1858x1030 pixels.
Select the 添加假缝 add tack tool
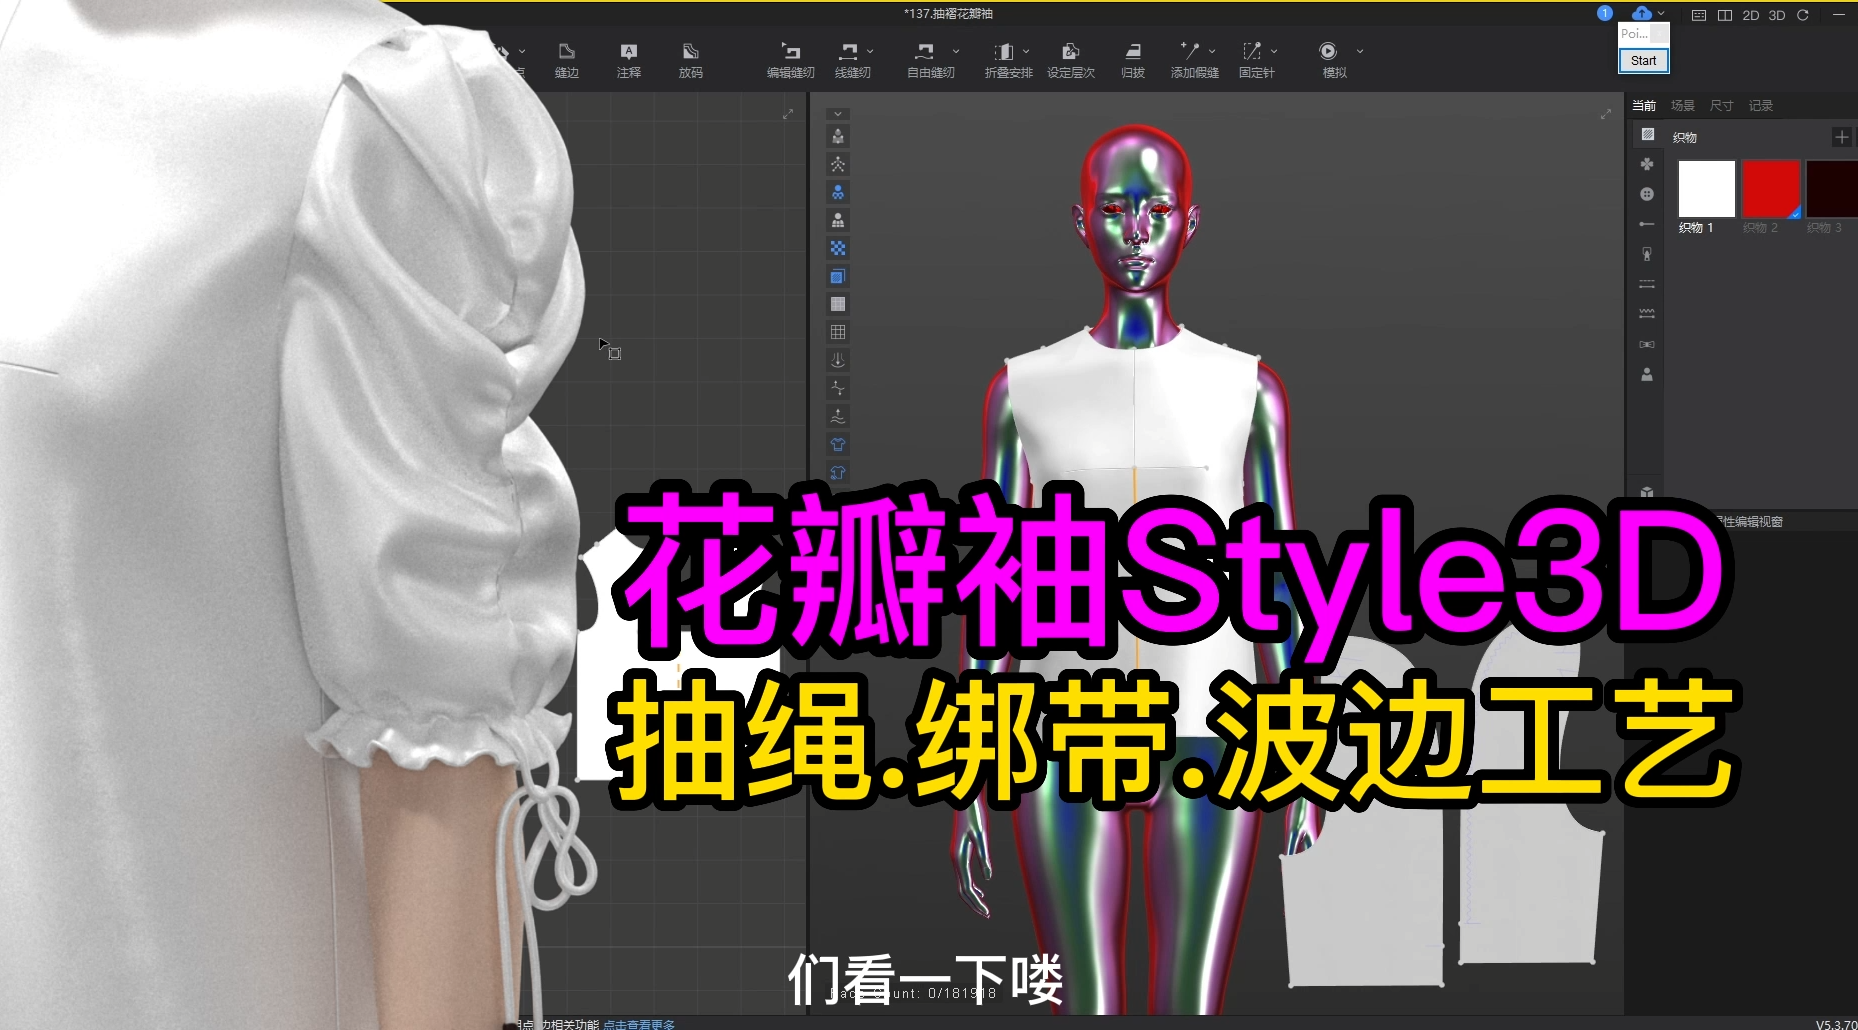[1193, 60]
